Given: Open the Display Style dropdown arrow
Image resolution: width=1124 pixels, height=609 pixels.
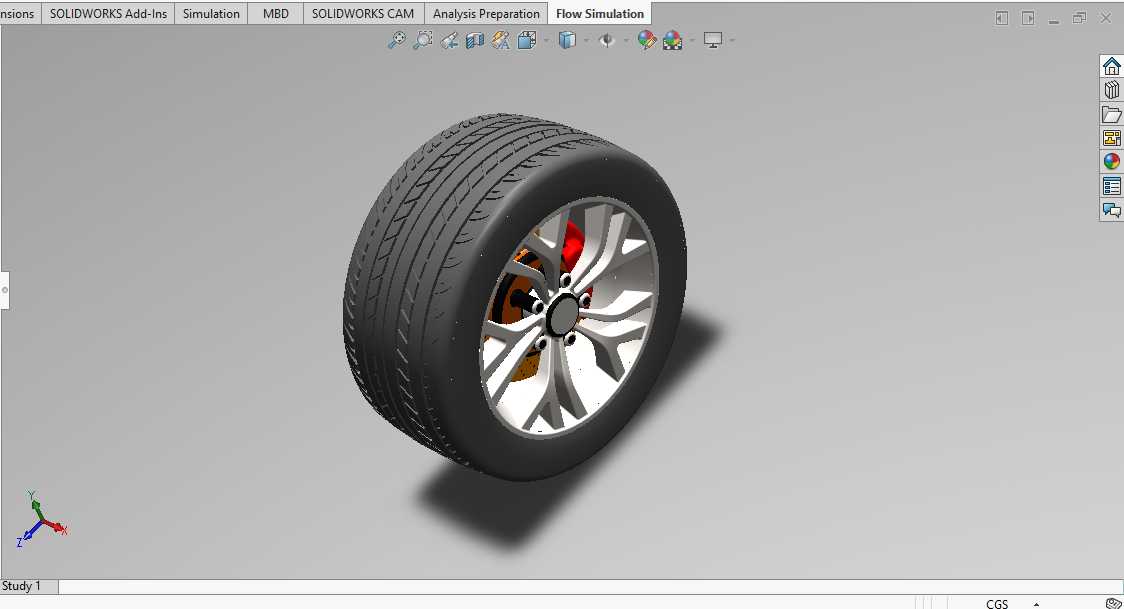Looking at the screenshot, I should point(586,41).
